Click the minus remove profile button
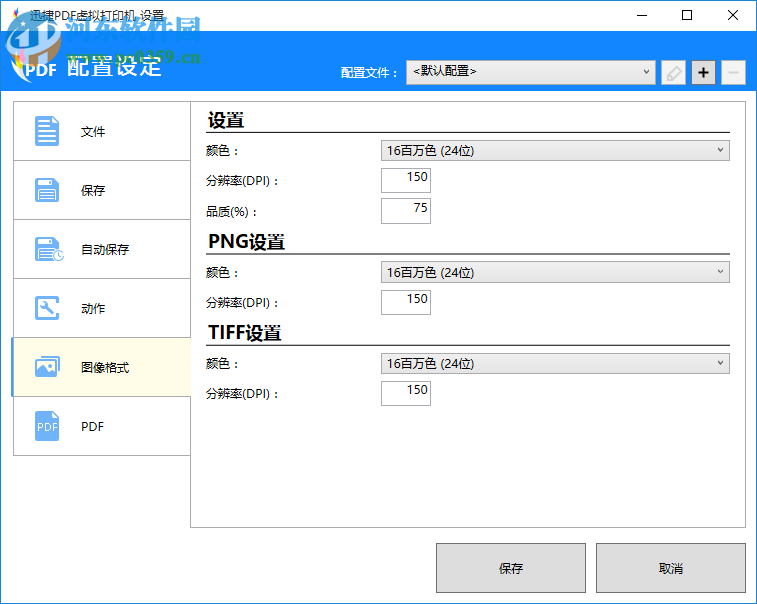Image resolution: width=757 pixels, height=604 pixels. point(733,72)
